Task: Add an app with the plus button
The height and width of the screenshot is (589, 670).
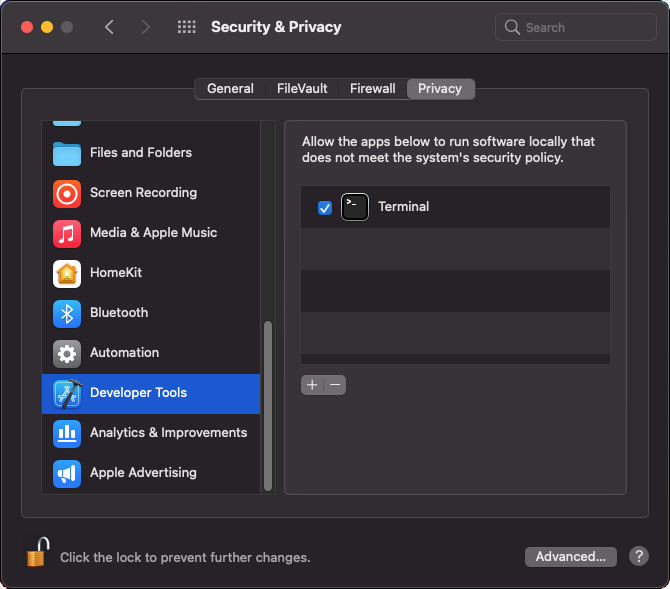Action: [312, 385]
